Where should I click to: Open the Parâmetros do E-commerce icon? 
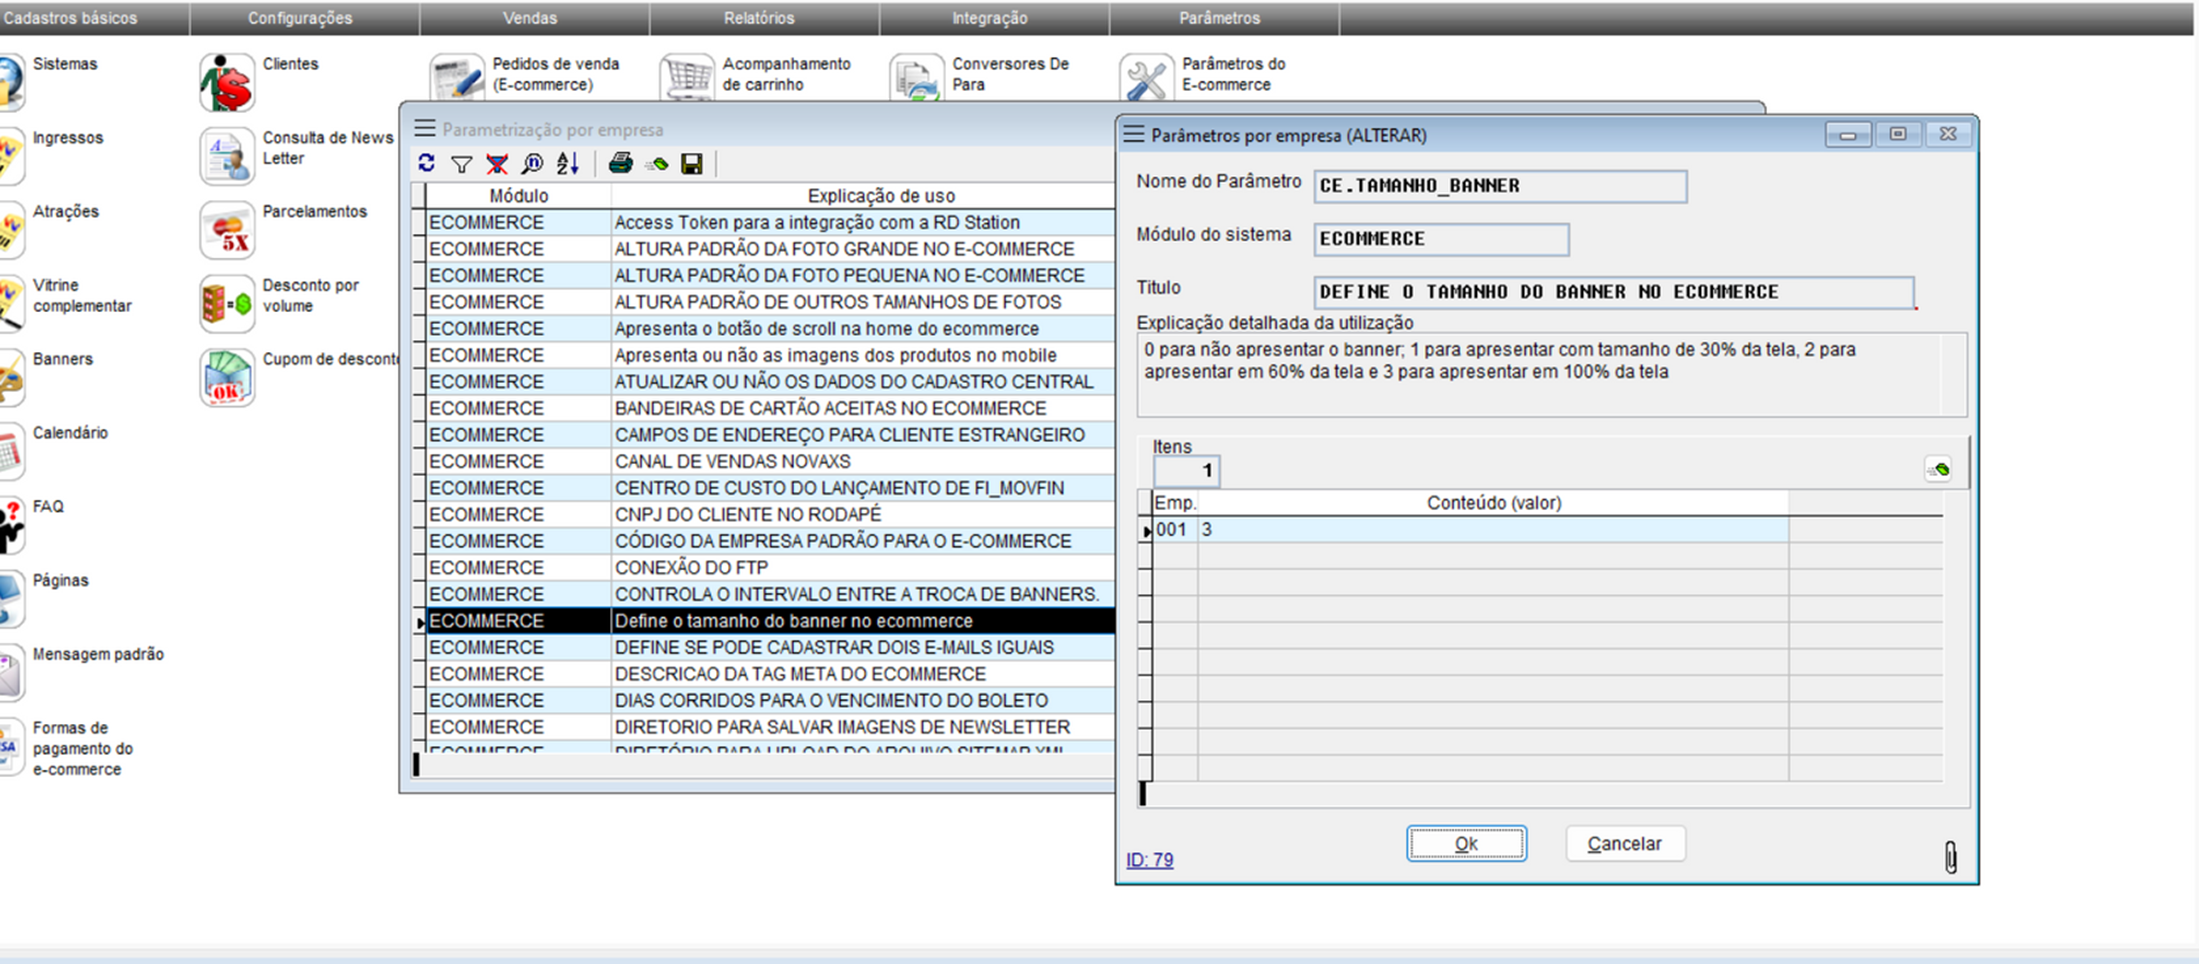click(1146, 77)
